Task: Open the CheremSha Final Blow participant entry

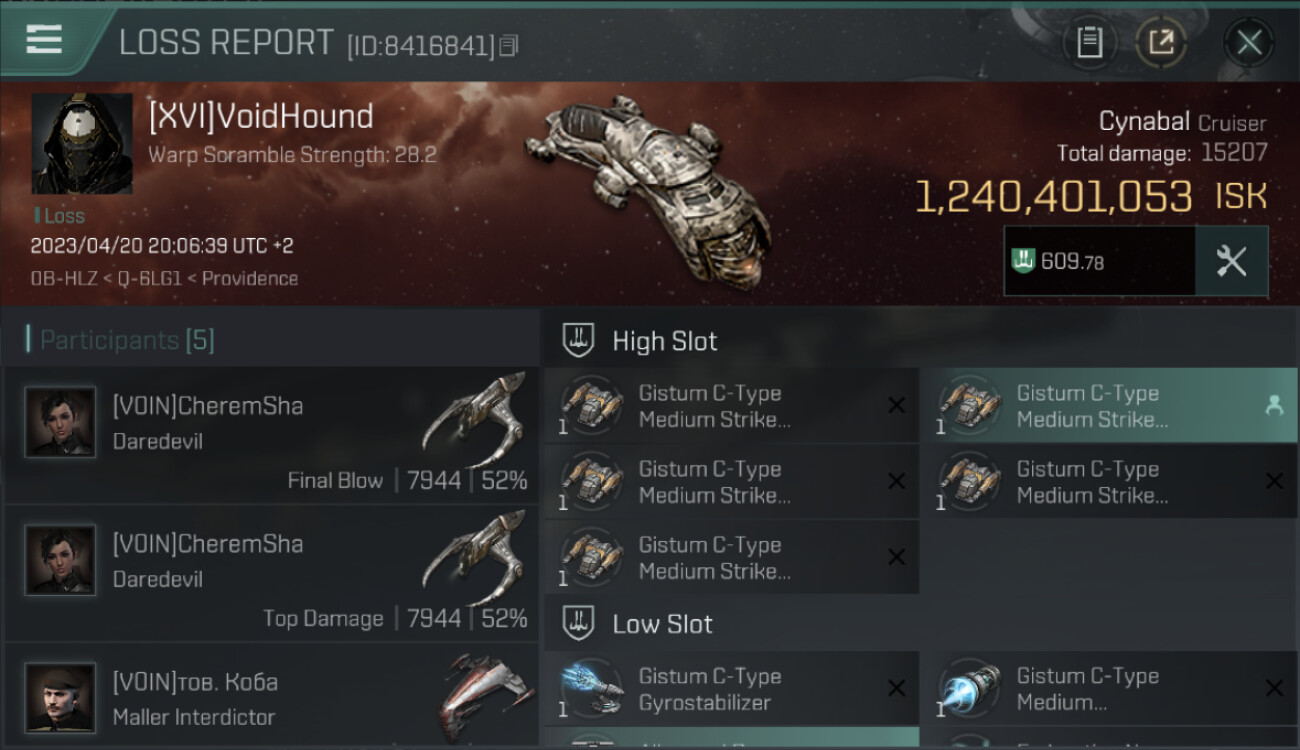Action: pos(271,435)
